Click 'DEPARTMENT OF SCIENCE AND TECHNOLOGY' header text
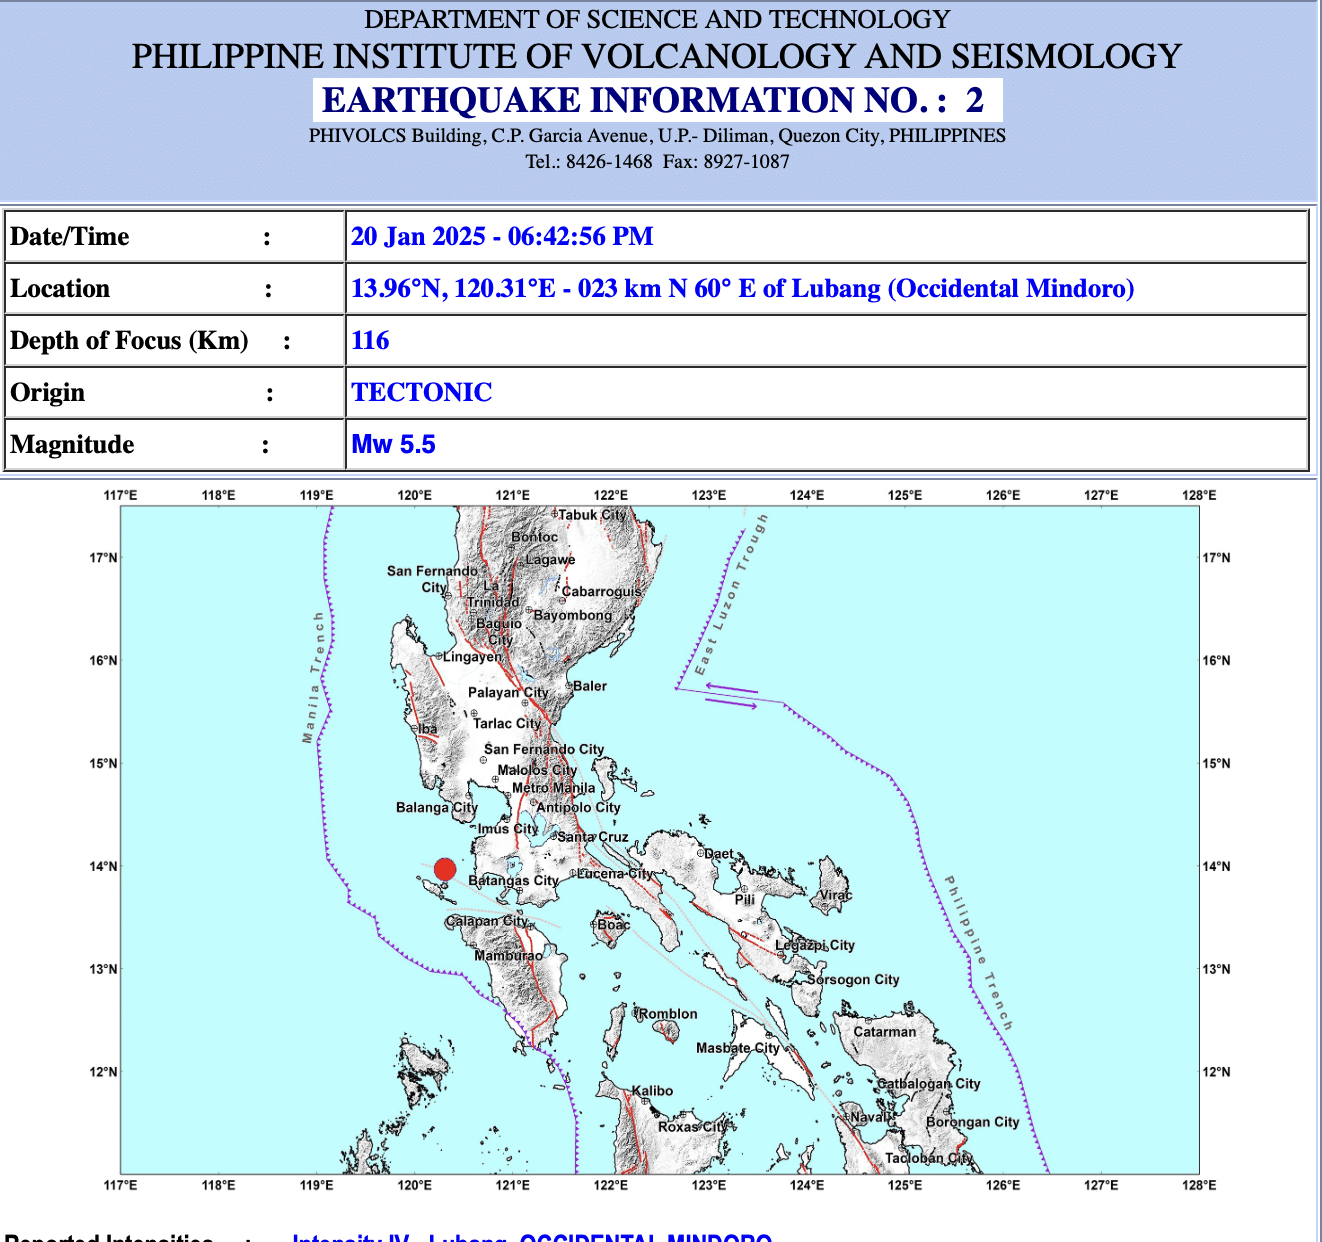This screenshot has height=1242, width=1322. point(657,19)
